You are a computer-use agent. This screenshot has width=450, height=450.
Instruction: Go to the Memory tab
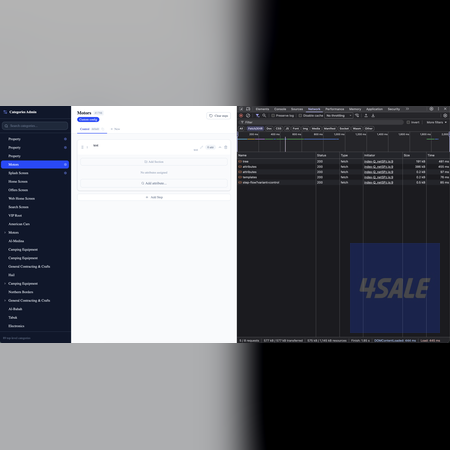click(355, 109)
